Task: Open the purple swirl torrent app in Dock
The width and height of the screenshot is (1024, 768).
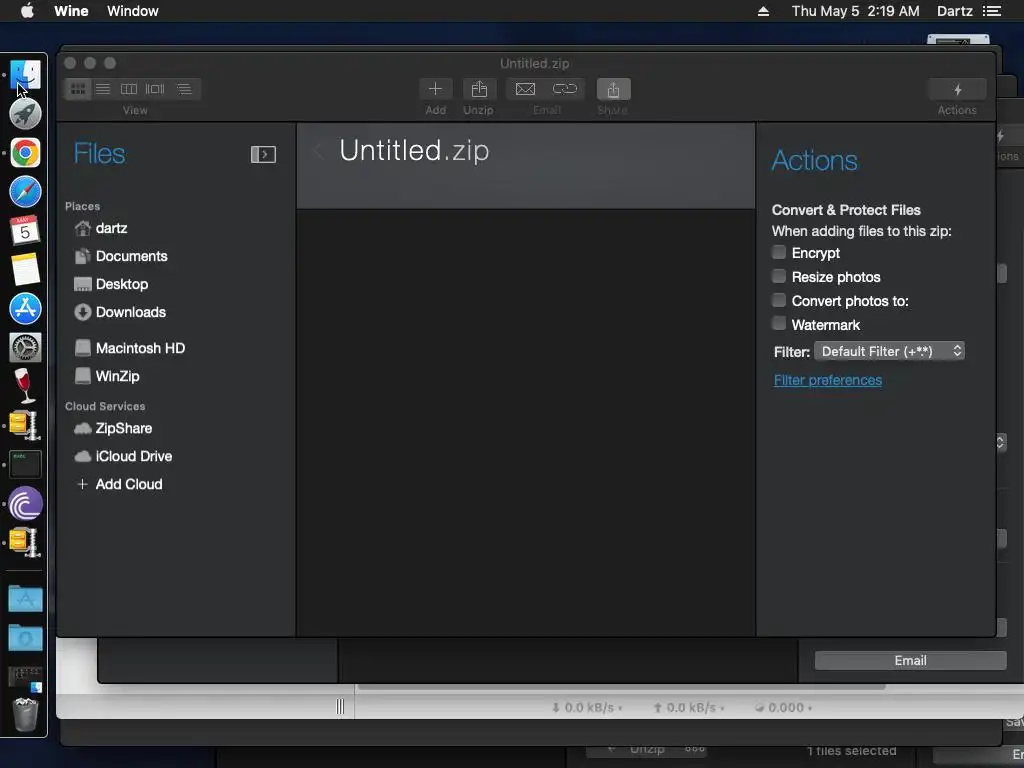Action: (x=25, y=504)
